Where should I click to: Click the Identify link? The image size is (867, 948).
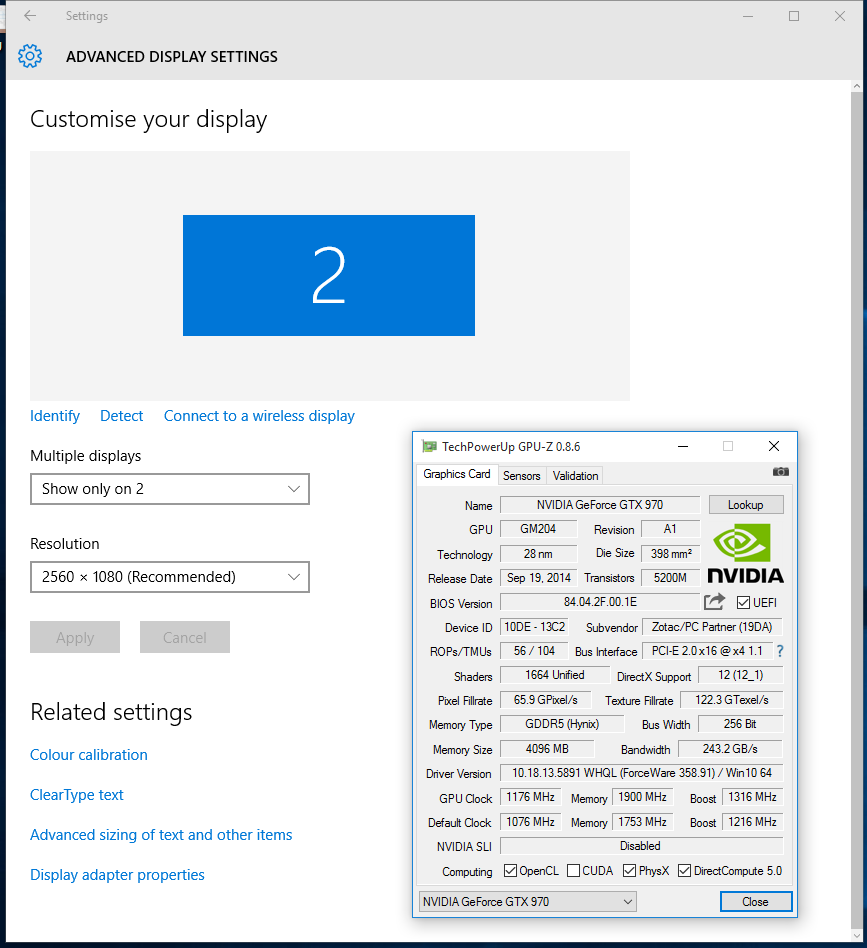pyautogui.click(x=55, y=416)
